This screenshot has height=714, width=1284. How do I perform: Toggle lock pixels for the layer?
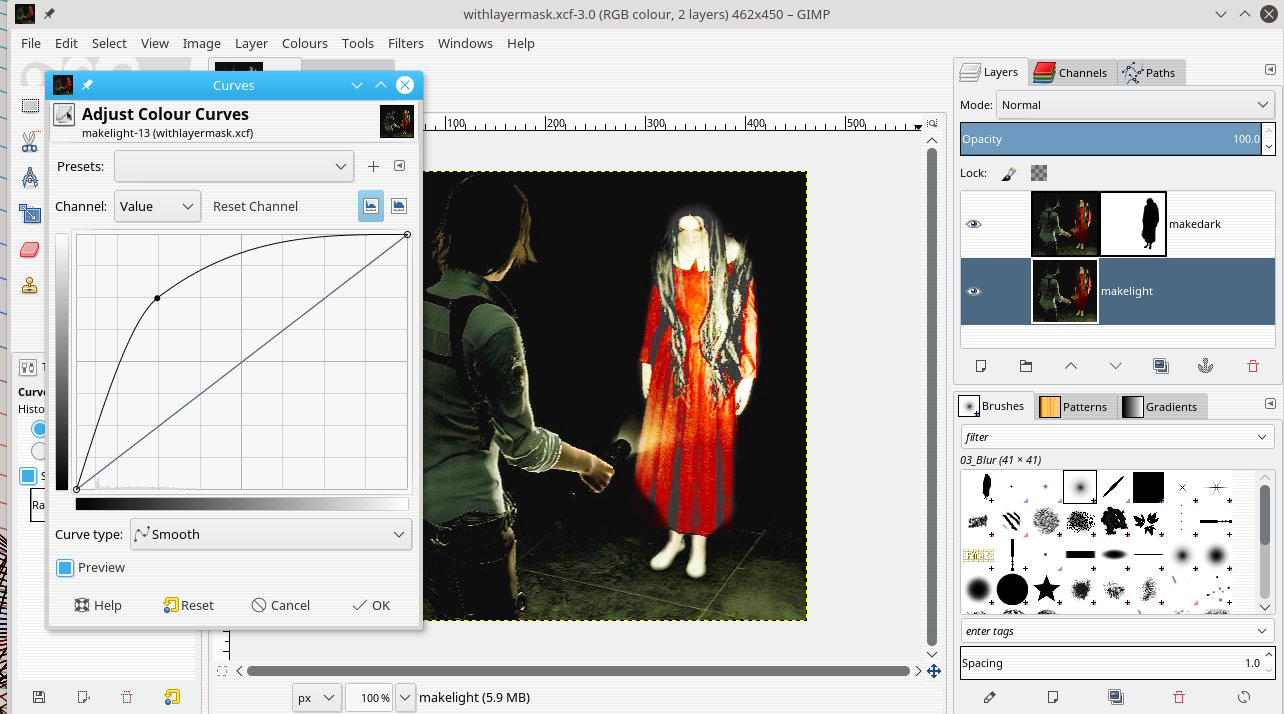(1009, 173)
